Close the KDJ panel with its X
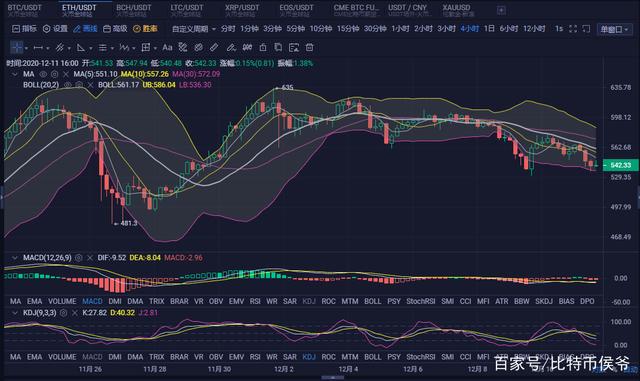This screenshot has height=381, width=640. (x=75, y=313)
